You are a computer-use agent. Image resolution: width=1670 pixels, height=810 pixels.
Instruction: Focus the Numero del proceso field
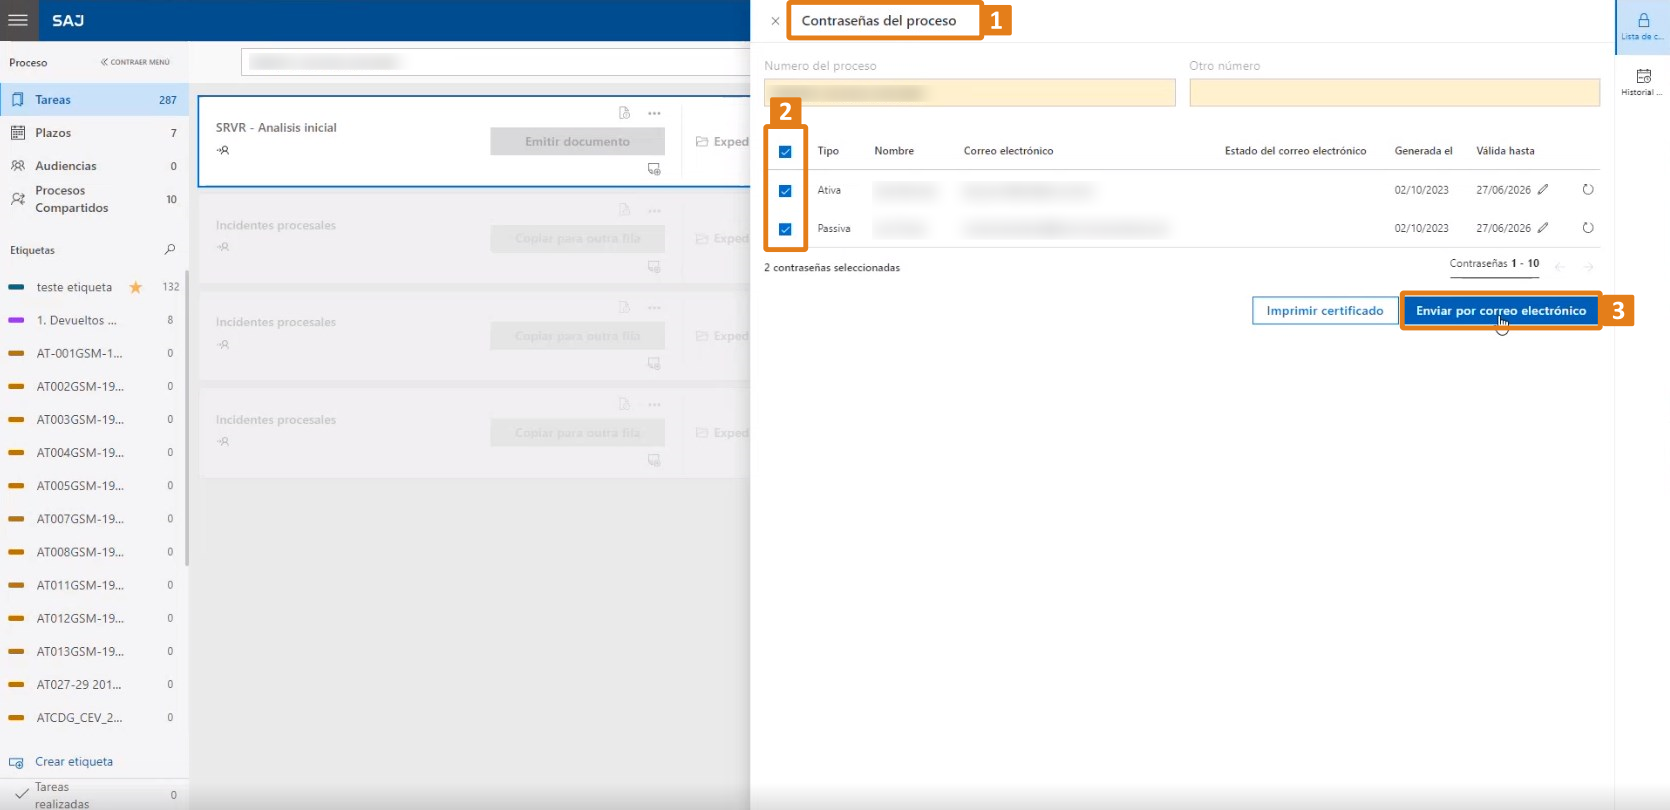coord(969,93)
